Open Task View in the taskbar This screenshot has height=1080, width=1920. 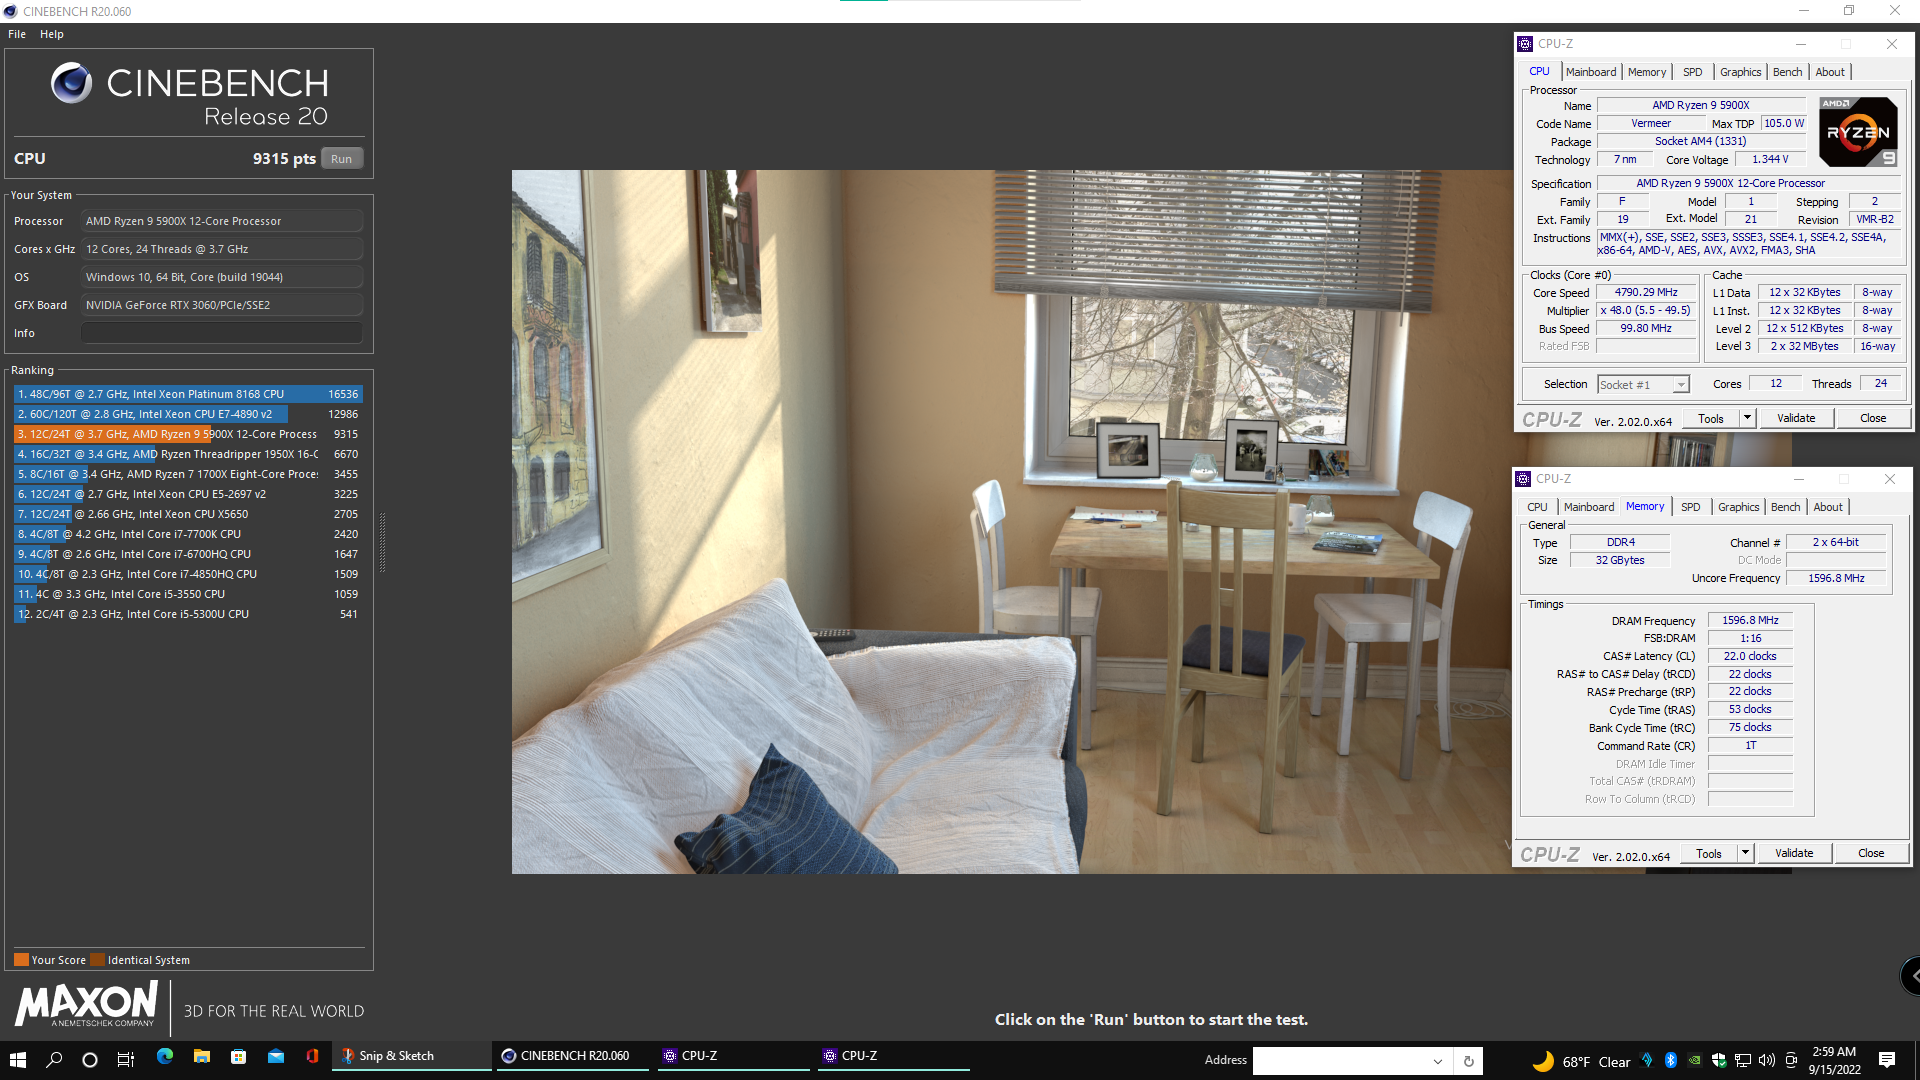[x=126, y=1059]
